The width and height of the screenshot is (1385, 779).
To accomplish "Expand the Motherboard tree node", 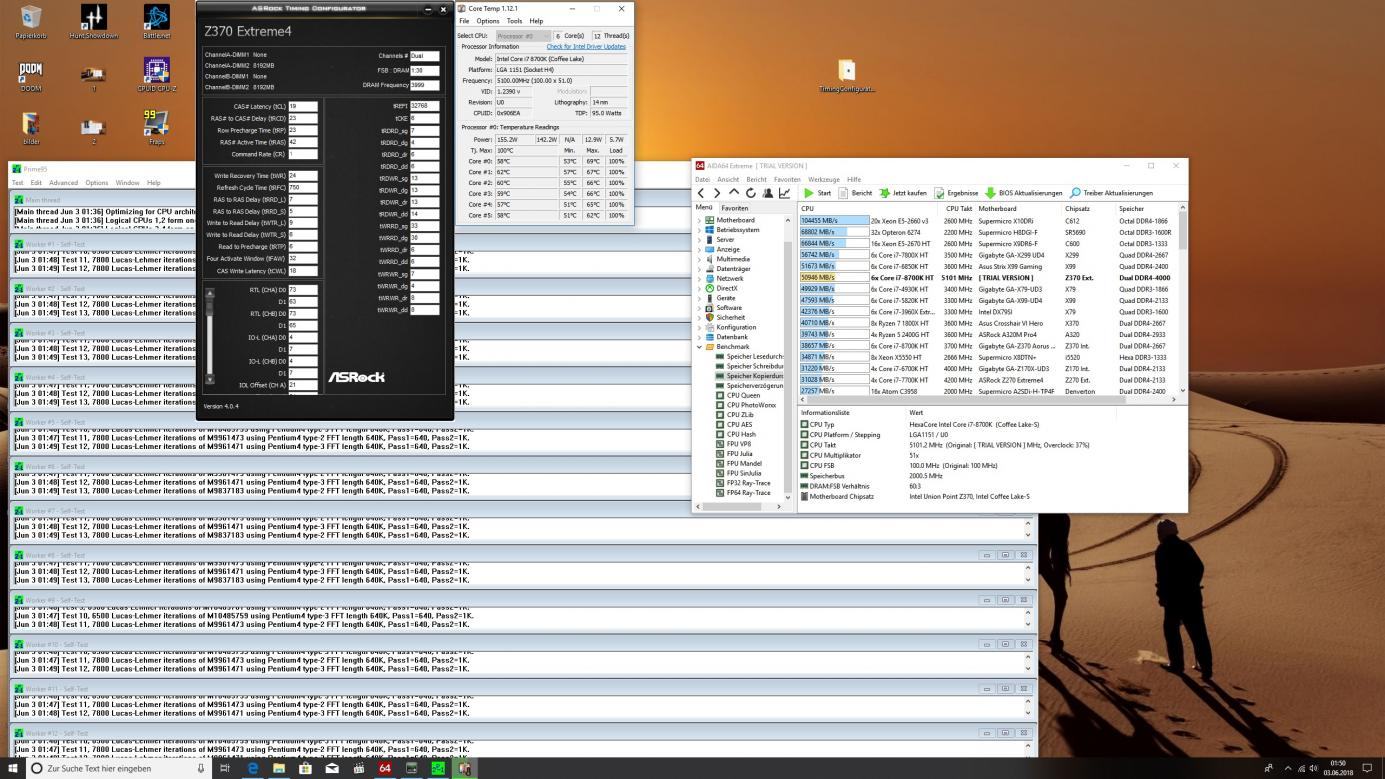I will 699,220.
